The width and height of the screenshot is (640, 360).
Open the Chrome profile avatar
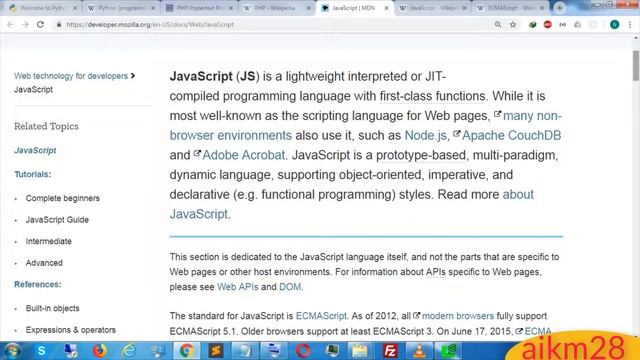[x=614, y=24]
